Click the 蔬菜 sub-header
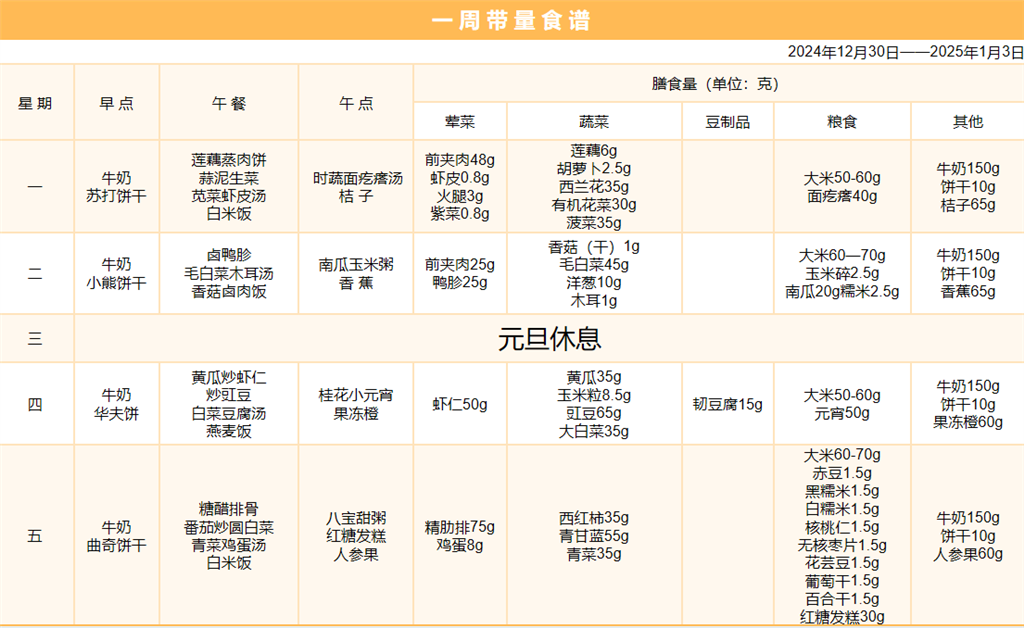The height and width of the screenshot is (628, 1024). click(594, 121)
